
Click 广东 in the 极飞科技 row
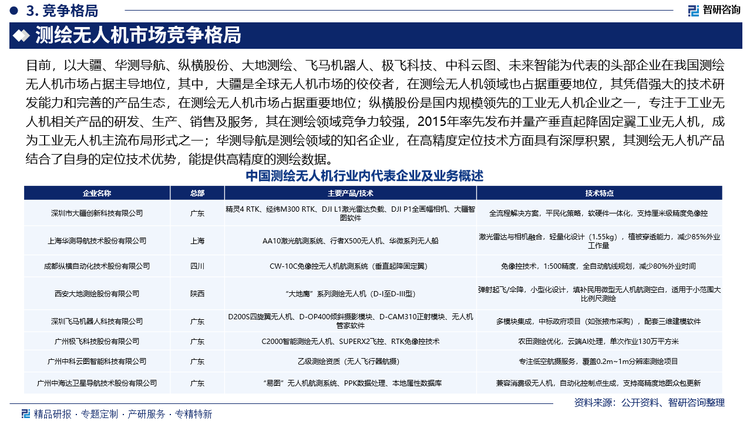(197, 342)
